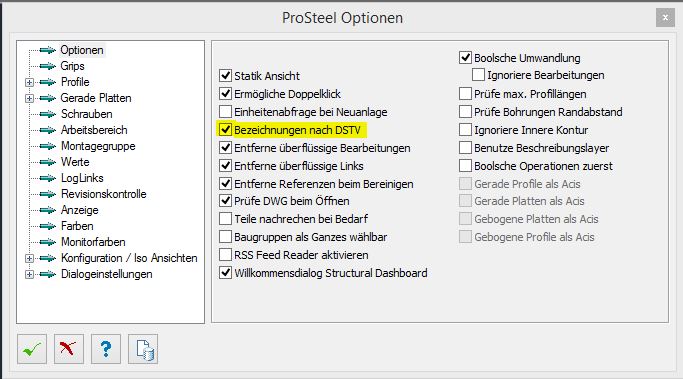The width and height of the screenshot is (683, 379).
Task: Click the arrow icon beside Farben
Action: click(47, 226)
